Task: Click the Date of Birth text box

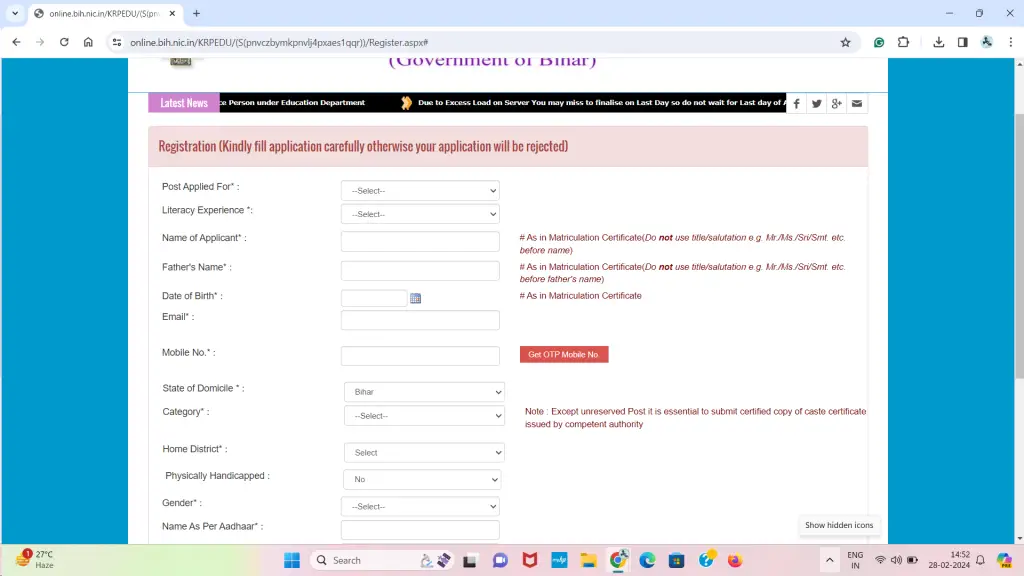Action: [374, 298]
